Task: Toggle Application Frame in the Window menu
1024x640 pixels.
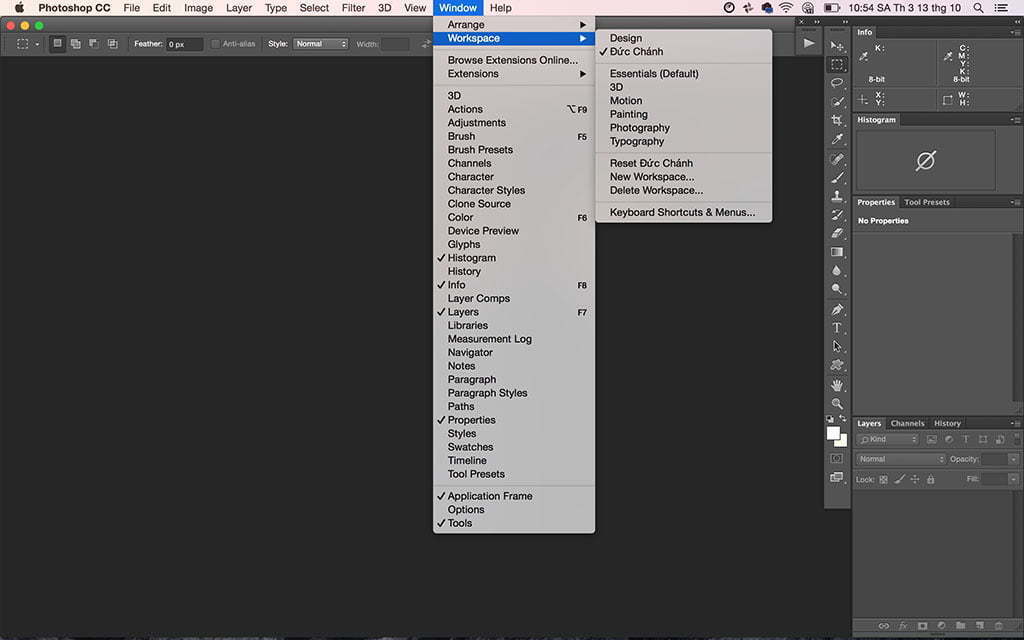Action: pos(489,496)
